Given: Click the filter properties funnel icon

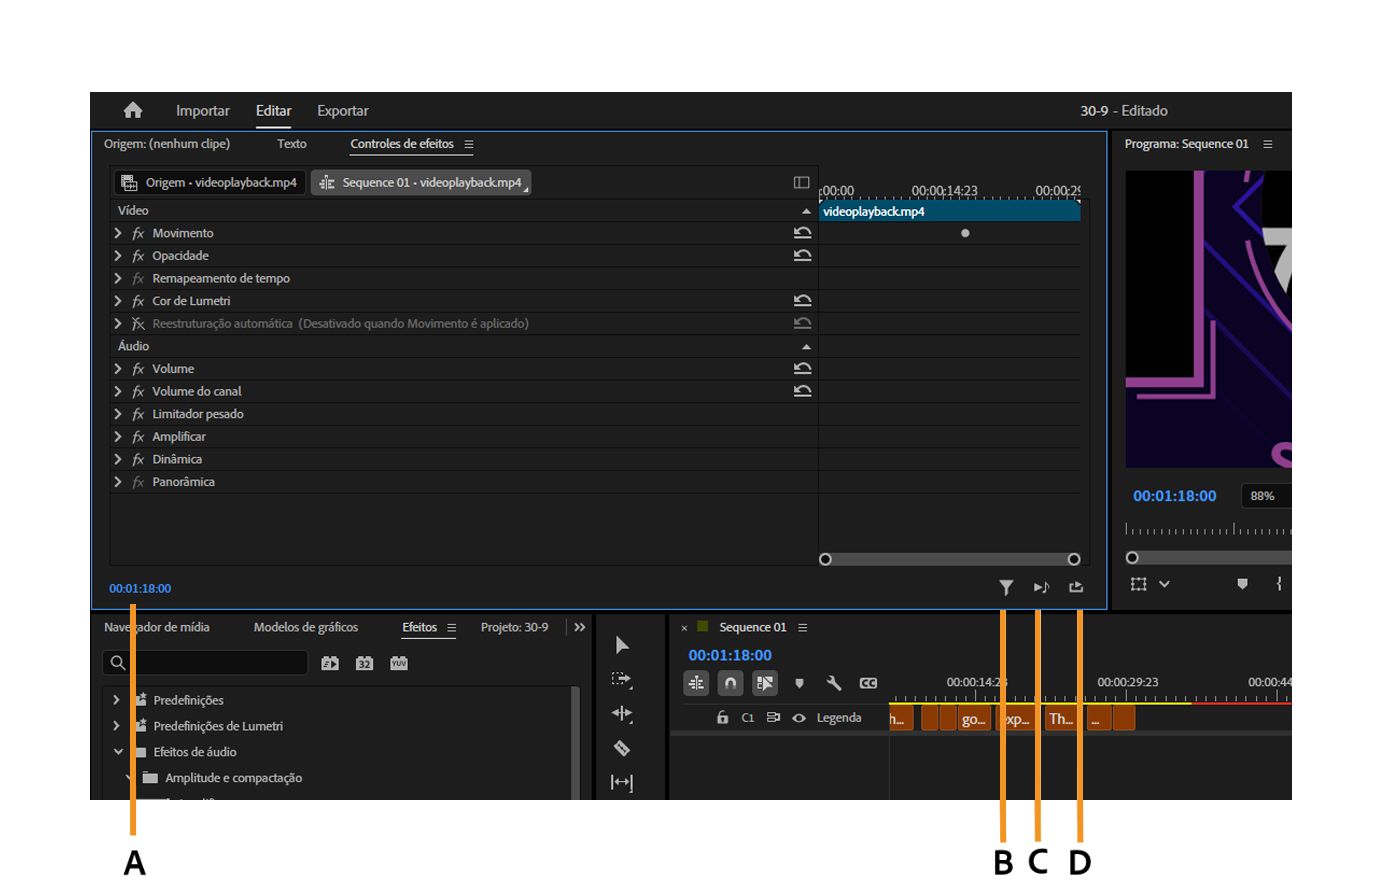Looking at the screenshot, I should 1006,588.
